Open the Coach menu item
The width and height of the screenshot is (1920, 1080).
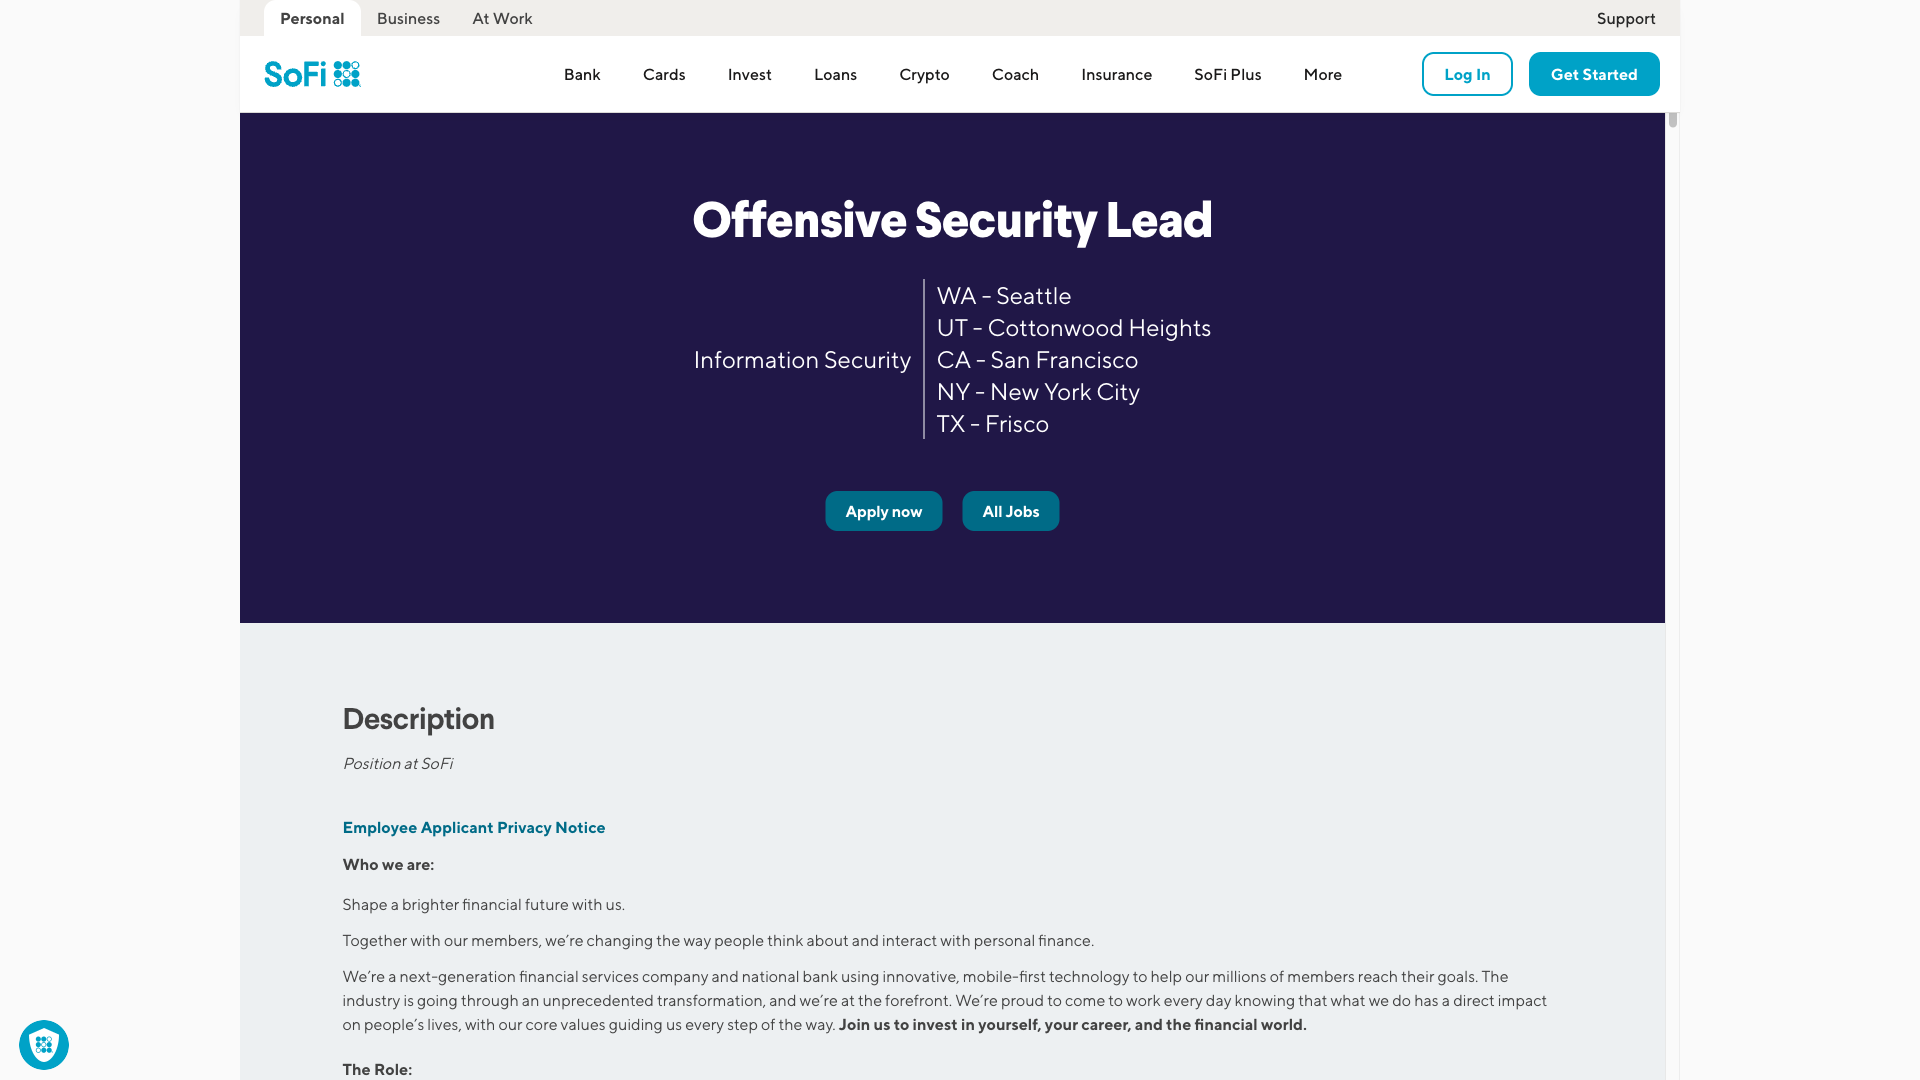[x=1015, y=74]
